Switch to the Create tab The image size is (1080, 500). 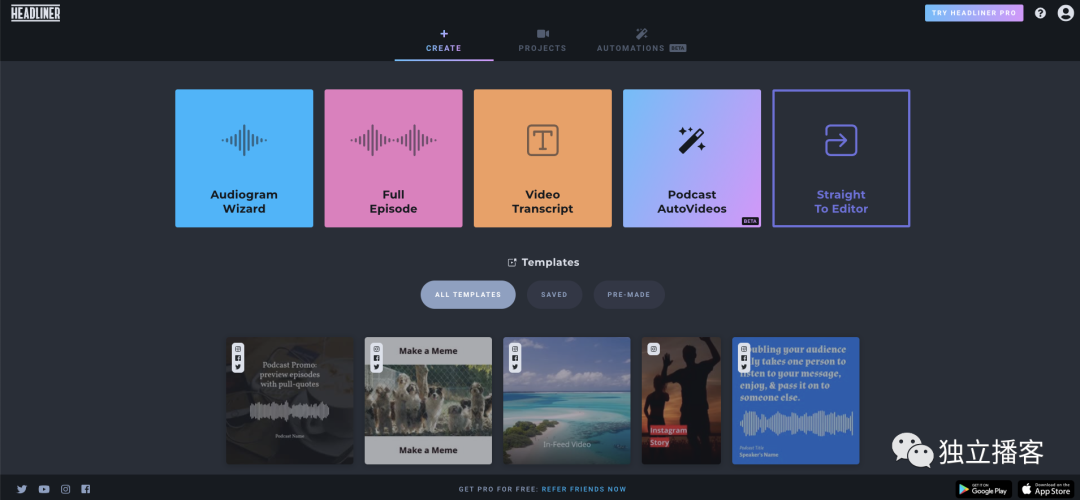tap(444, 41)
